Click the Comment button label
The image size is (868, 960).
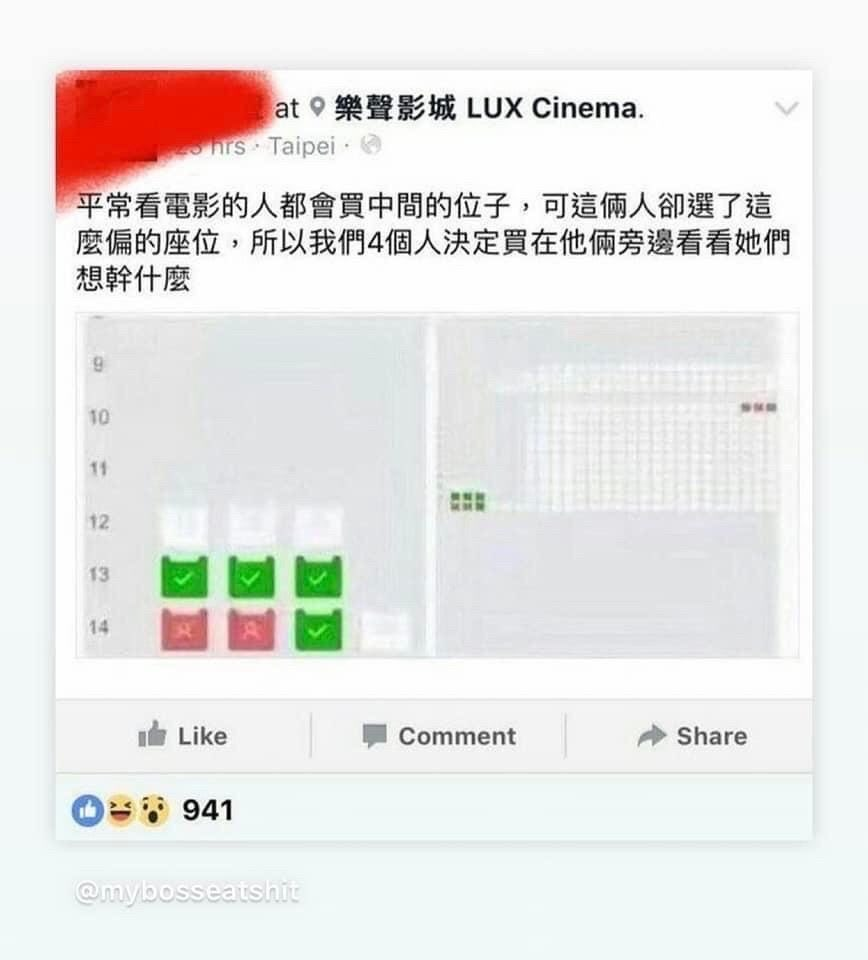(457, 736)
